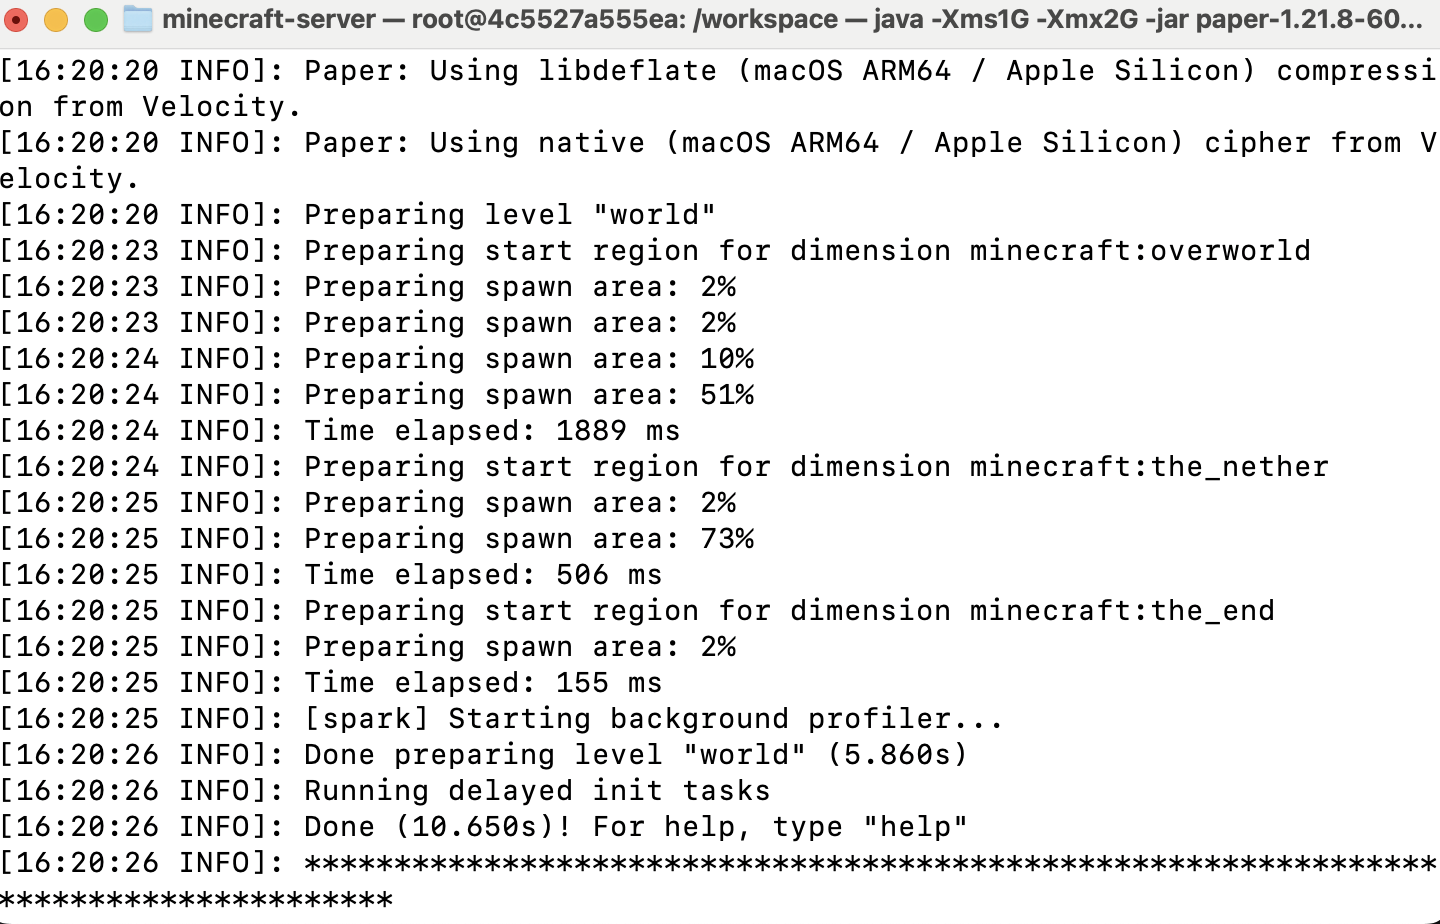Click the quoted "help" in the Done line

[x=915, y=827]
